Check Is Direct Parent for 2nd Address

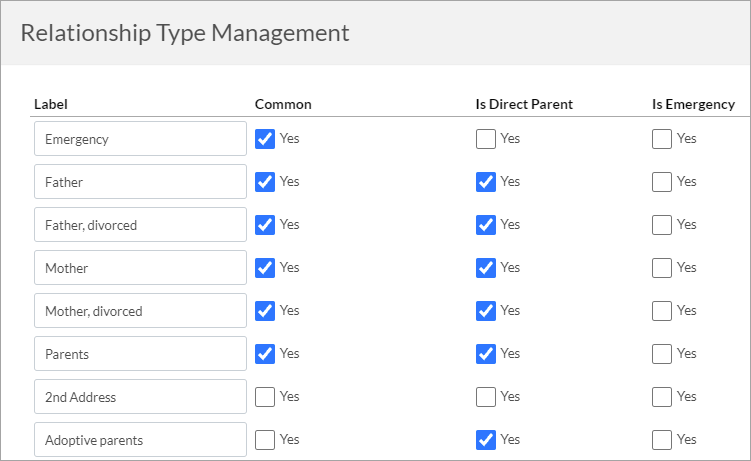(x=486, y=397)
